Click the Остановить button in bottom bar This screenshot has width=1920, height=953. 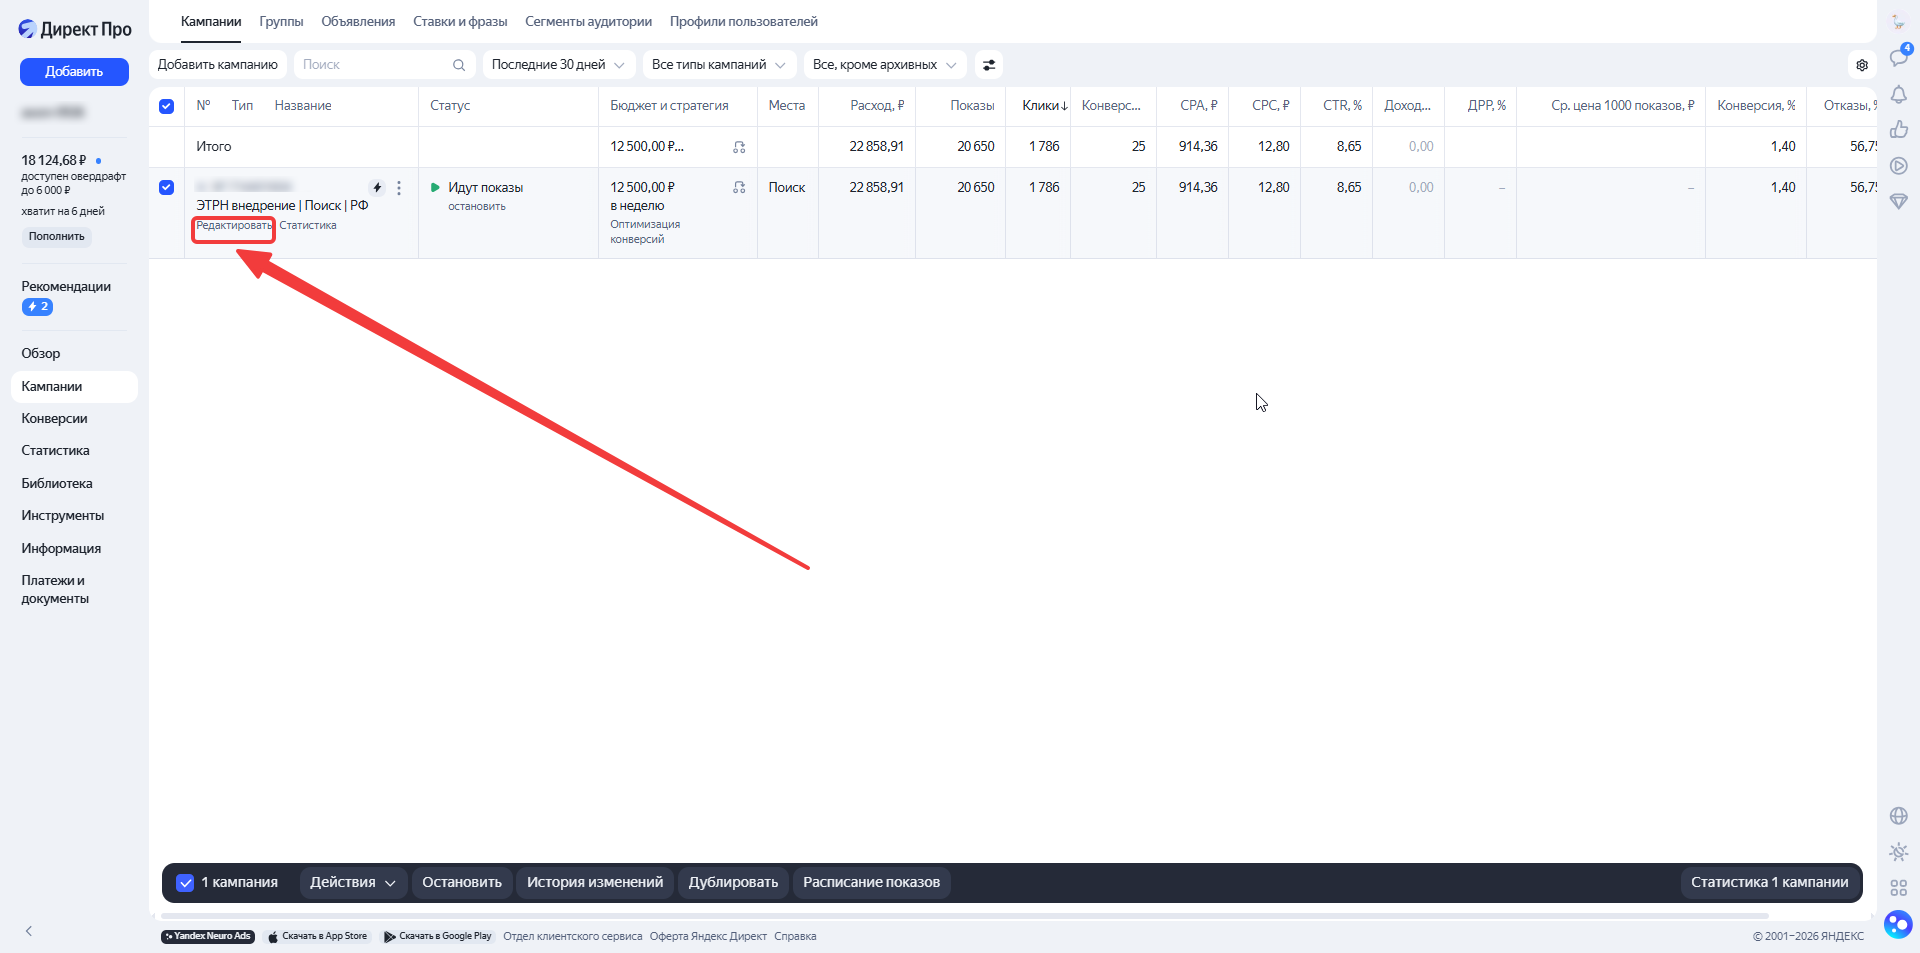(x=462, y=883)
